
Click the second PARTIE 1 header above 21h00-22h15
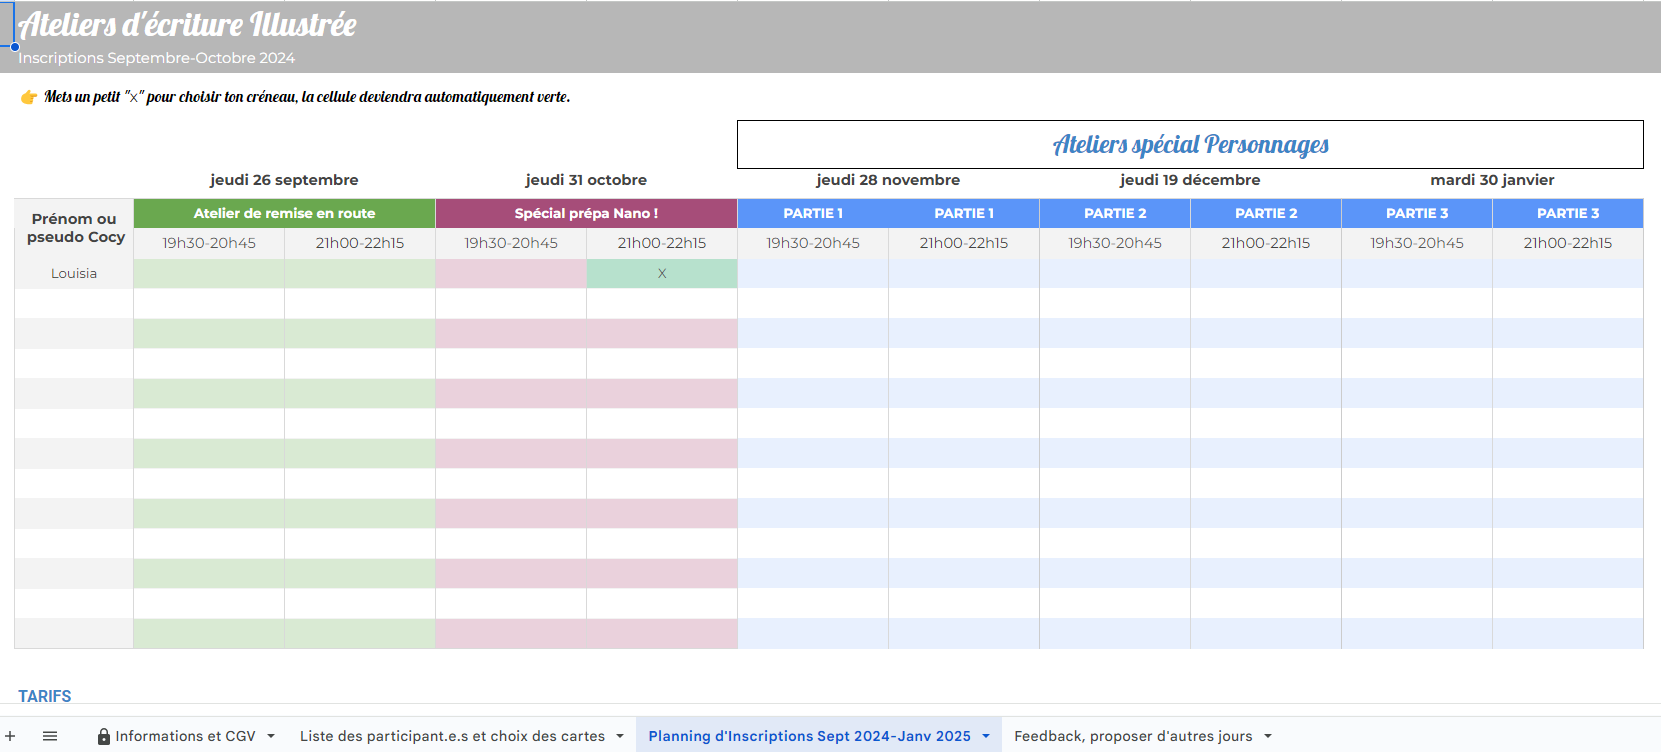(964, 213)
